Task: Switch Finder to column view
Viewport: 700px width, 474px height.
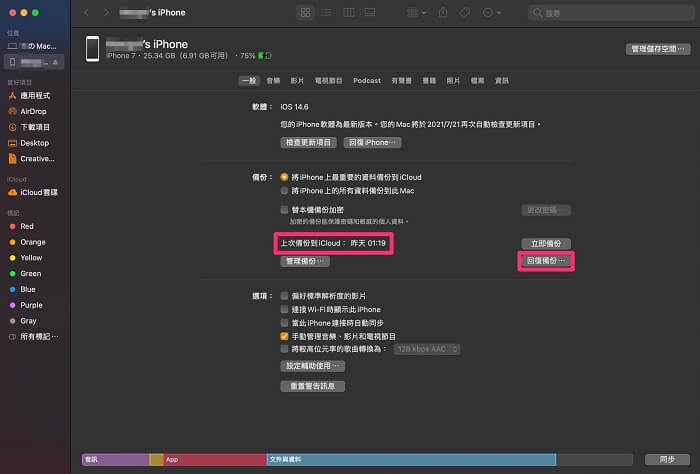Action: coord(349,12)
